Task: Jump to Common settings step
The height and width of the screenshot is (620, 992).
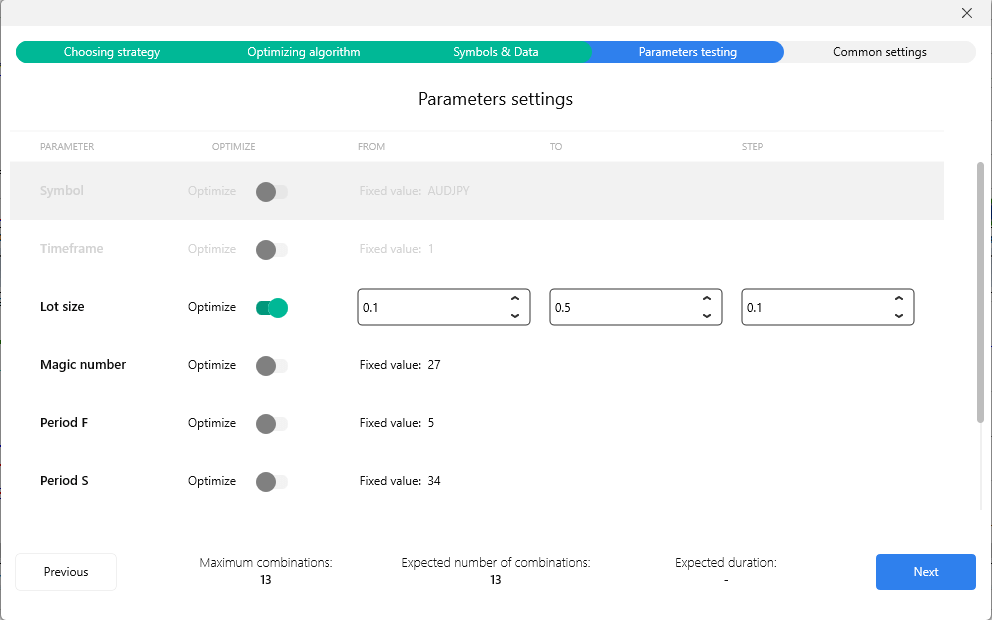Action: coord(879,52)
